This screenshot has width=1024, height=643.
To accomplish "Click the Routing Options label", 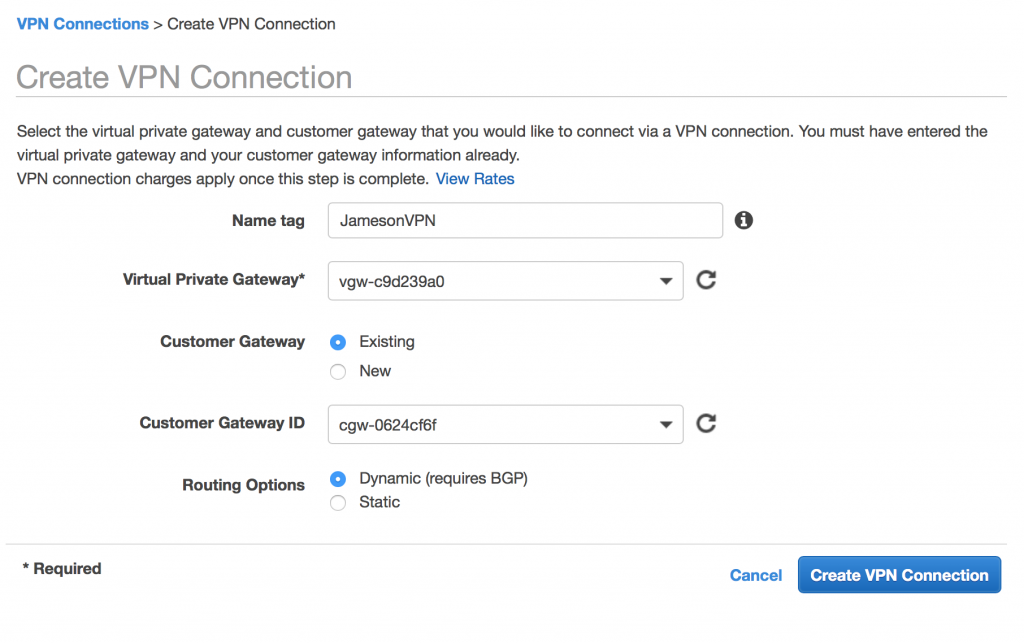I will tap(243, 485).
